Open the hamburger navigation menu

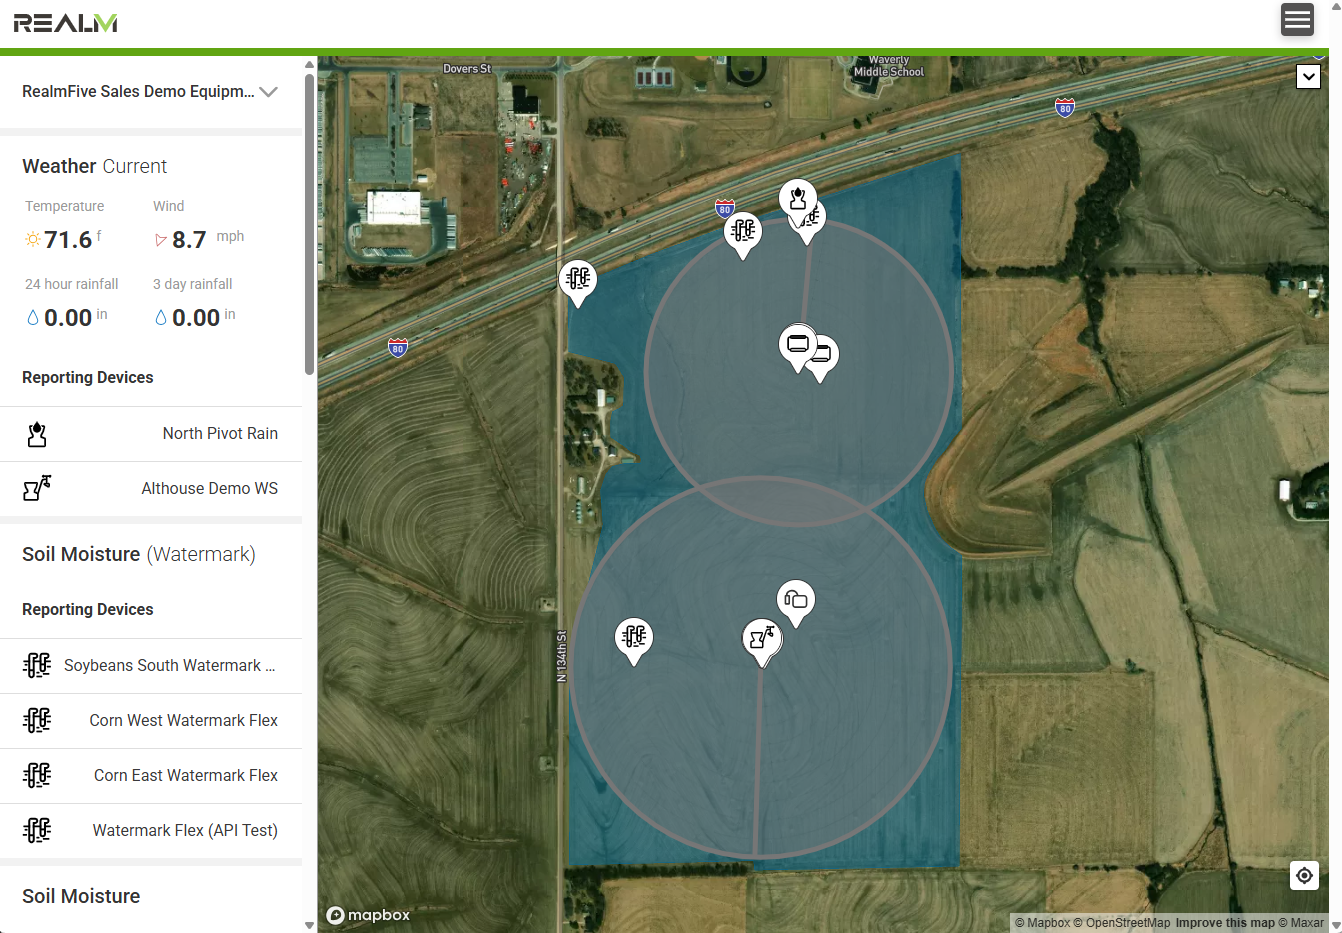pos(1297,20)
